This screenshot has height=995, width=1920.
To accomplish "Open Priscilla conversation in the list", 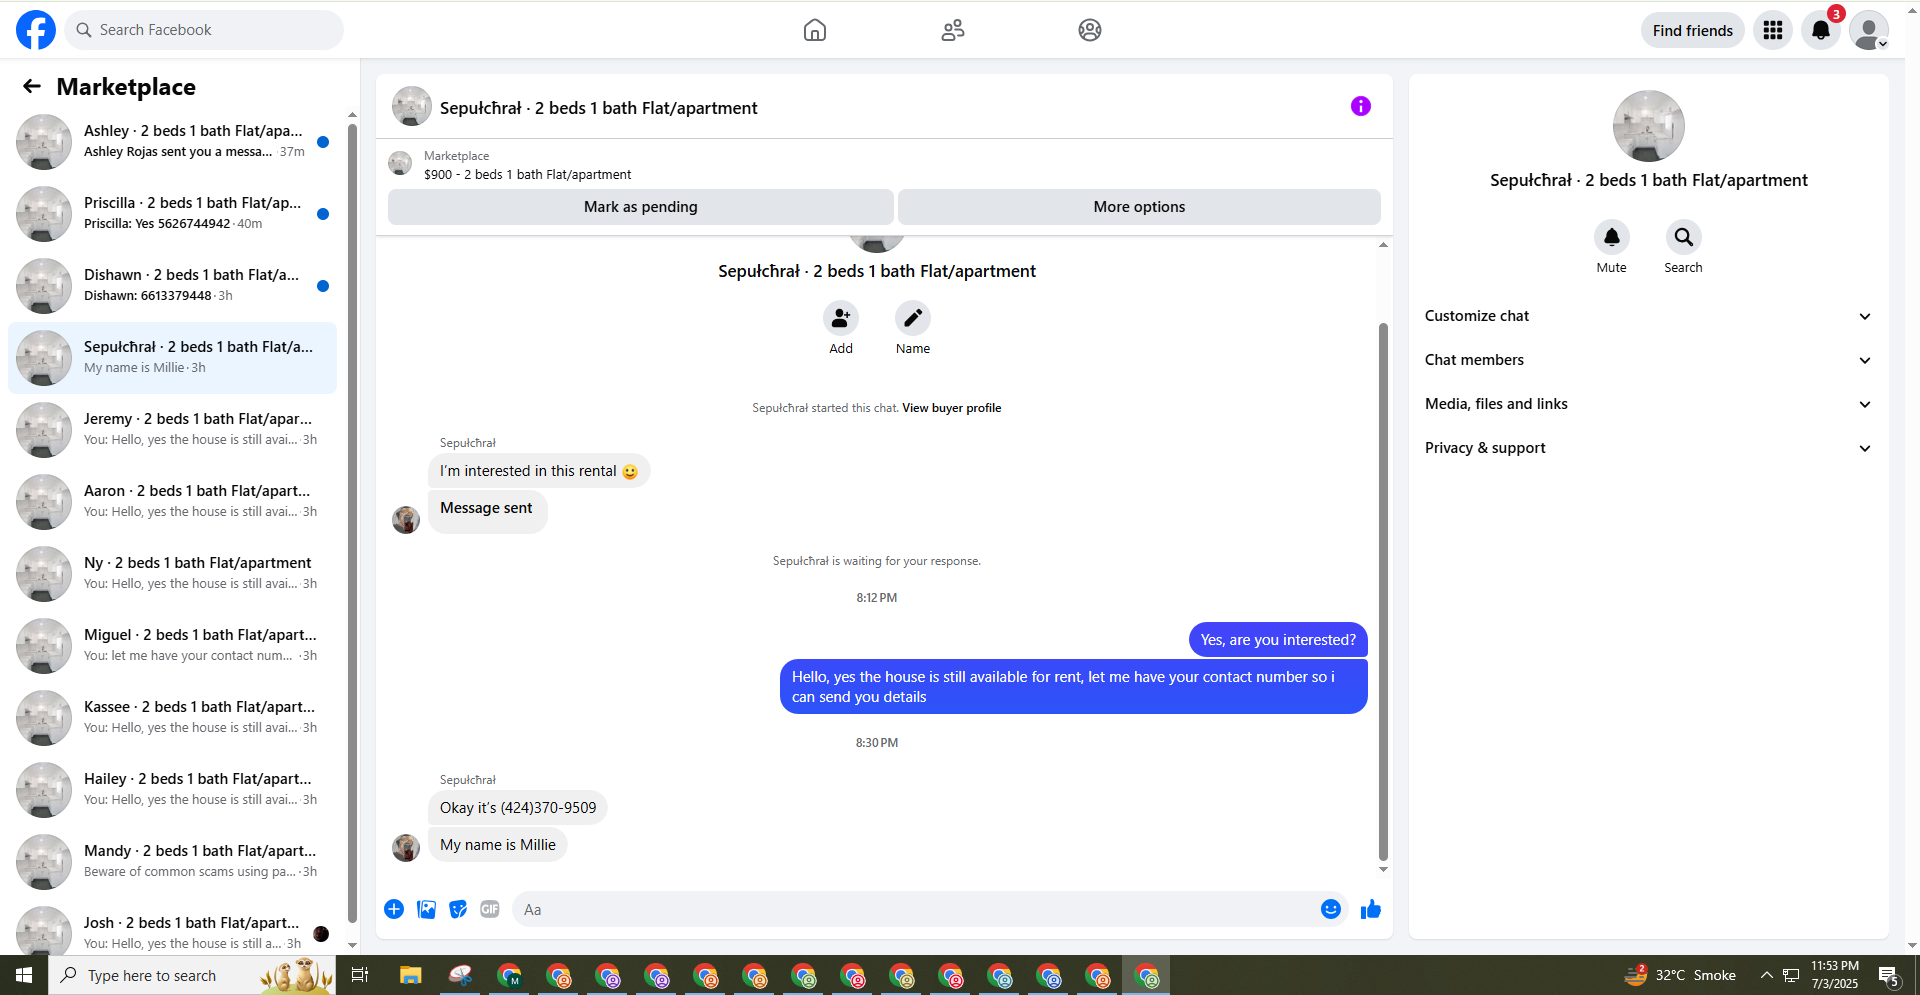I will pyautogui.click(x=172, y=213).
